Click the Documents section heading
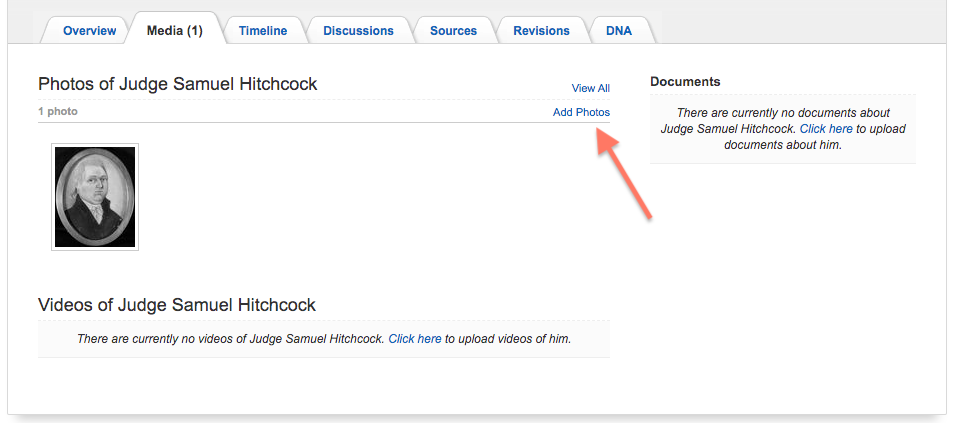 [685, 82]
